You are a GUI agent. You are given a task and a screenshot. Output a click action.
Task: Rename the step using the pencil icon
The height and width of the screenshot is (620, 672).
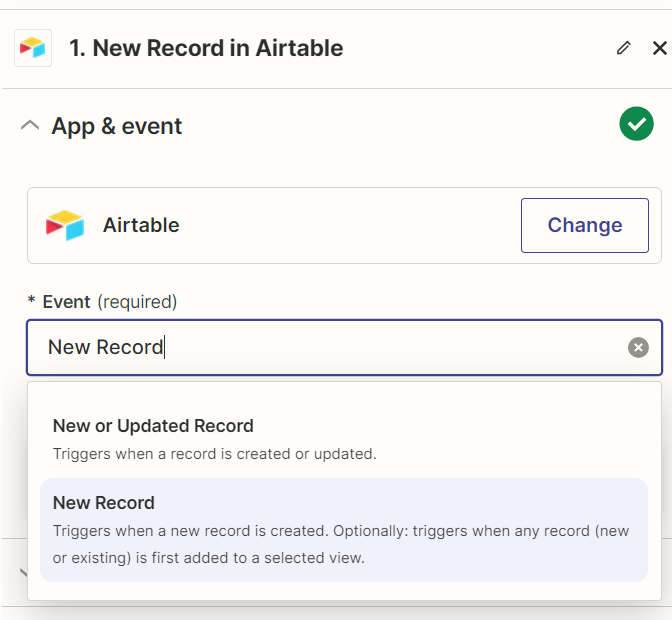(x=624, y=48)
